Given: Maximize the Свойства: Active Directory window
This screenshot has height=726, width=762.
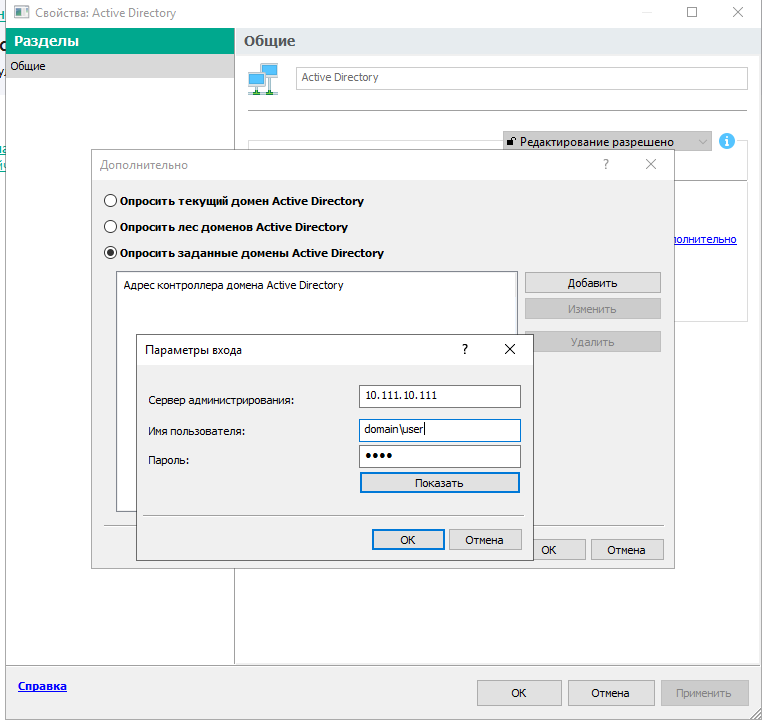Looking at the screenshot, I should tap(692, 12).
